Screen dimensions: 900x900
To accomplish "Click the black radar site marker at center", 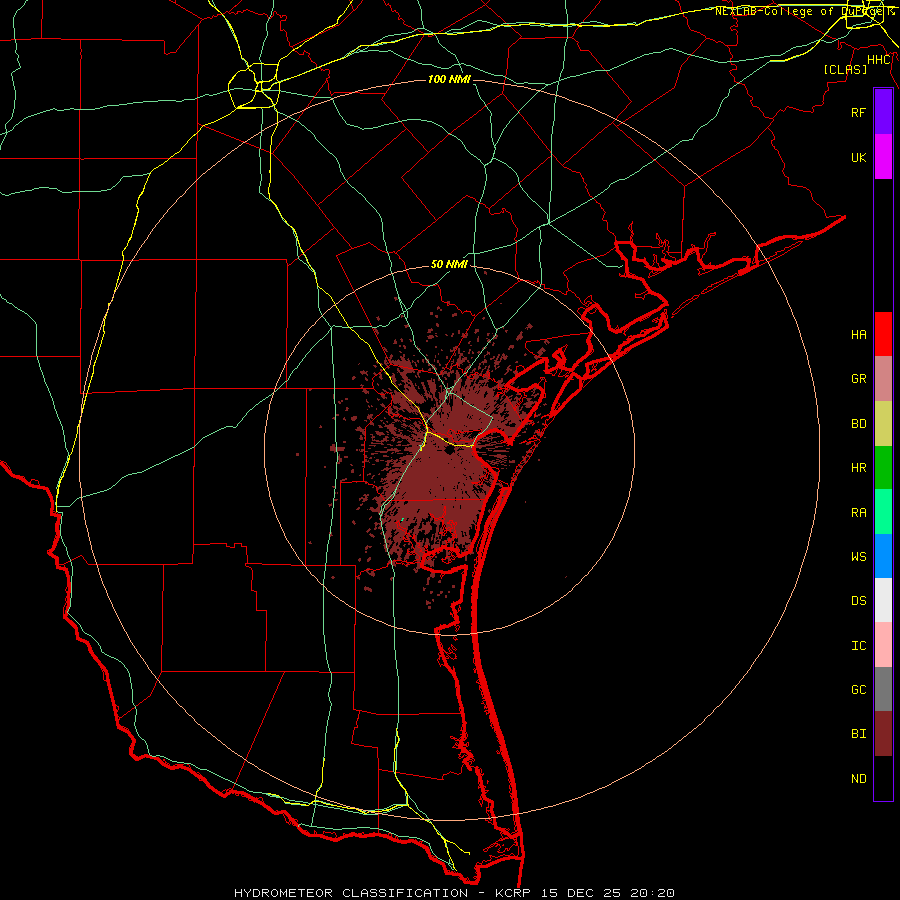I will point(449,451).
